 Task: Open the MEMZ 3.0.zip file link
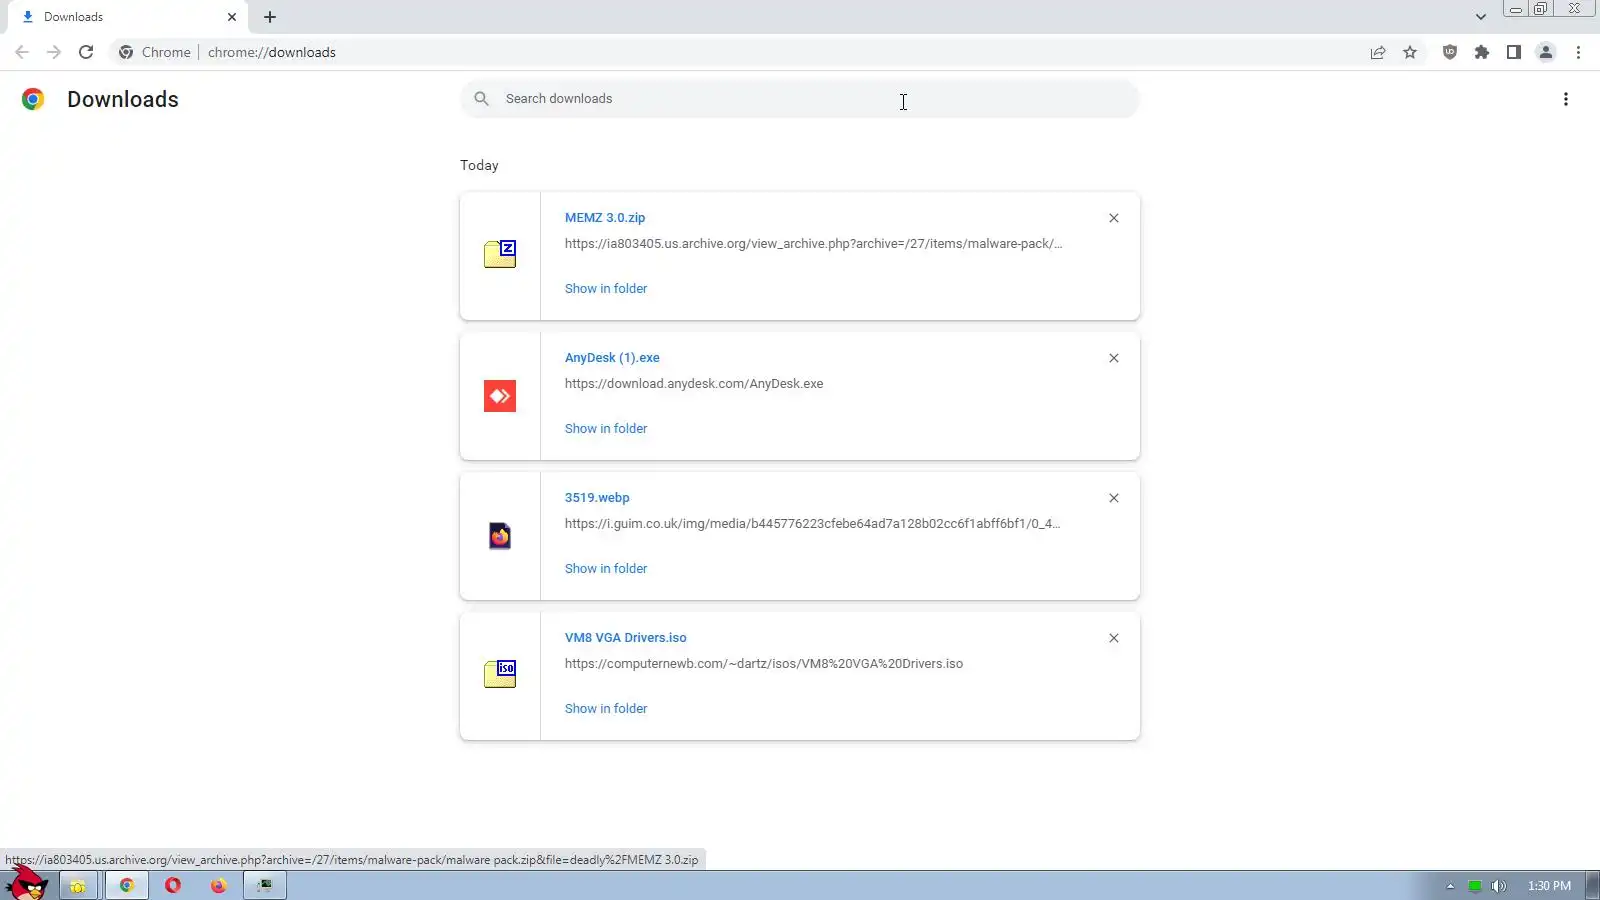(605, 218)
